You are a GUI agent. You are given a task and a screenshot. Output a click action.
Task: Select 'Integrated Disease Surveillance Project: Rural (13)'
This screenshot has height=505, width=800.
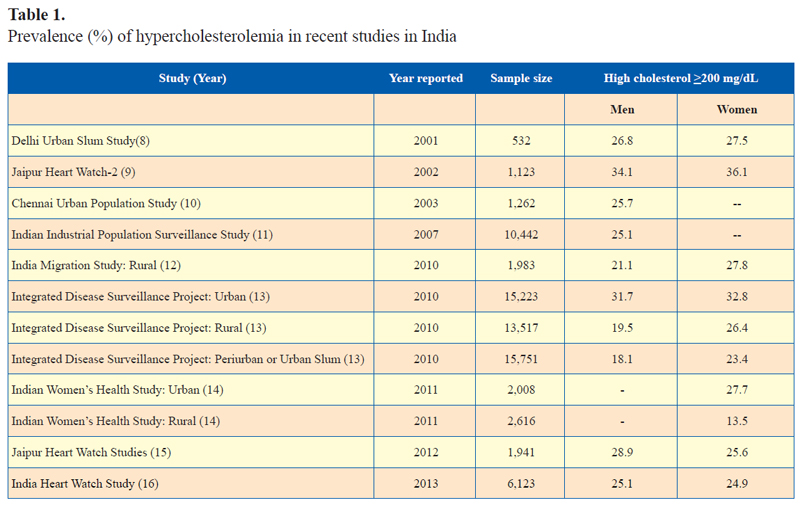pos(139,327)
